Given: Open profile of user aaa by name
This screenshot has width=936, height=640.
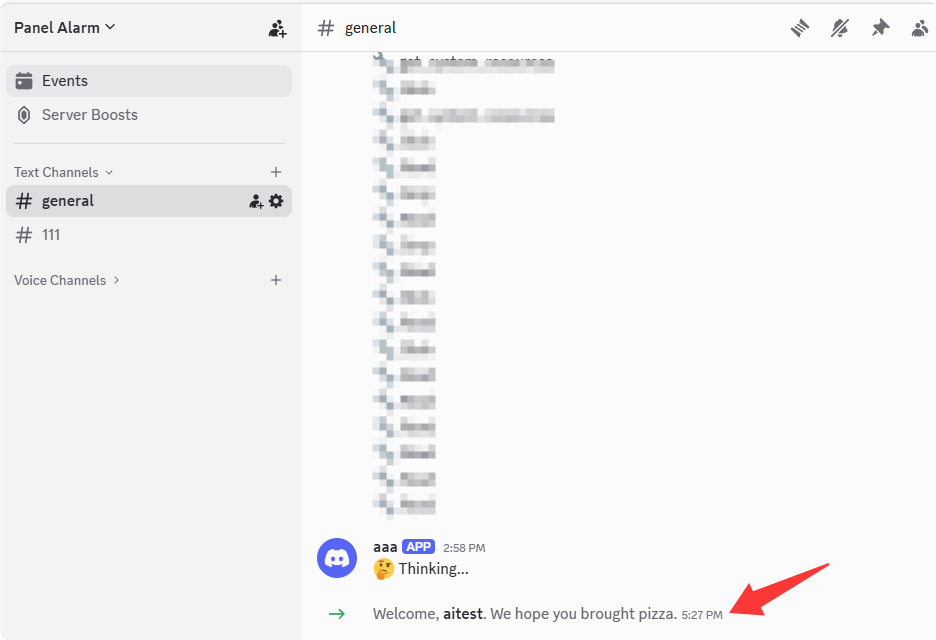Looking at the screenshot, I should point(385,547).
